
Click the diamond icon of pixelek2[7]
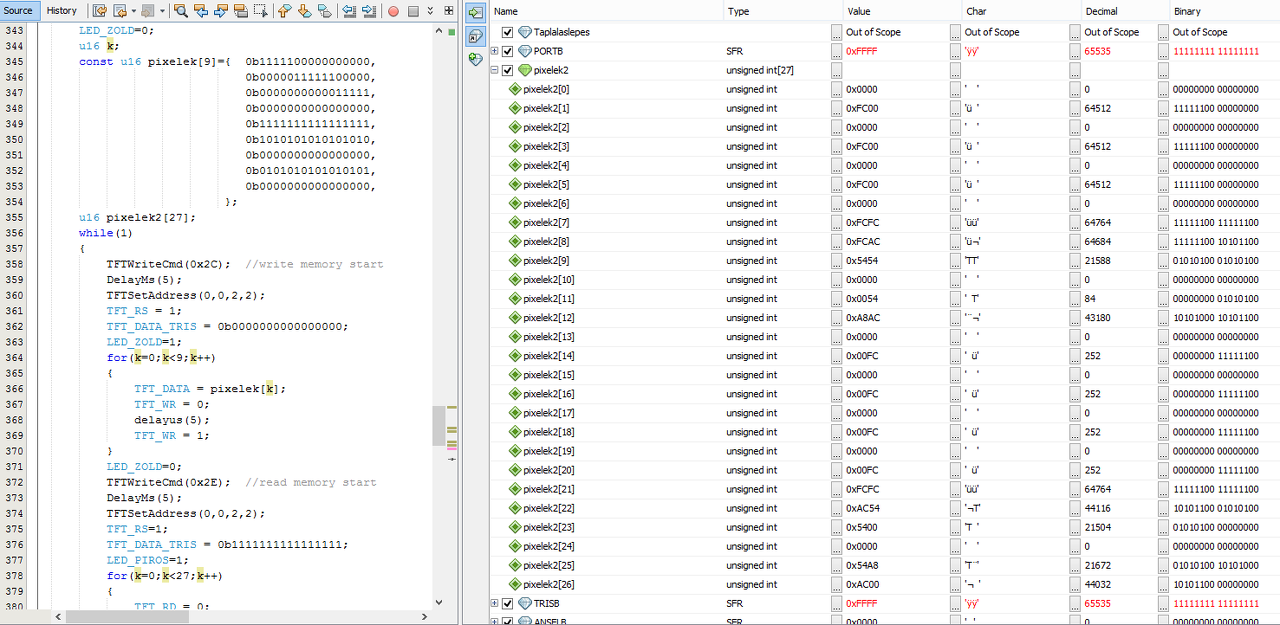click(515, 222)
